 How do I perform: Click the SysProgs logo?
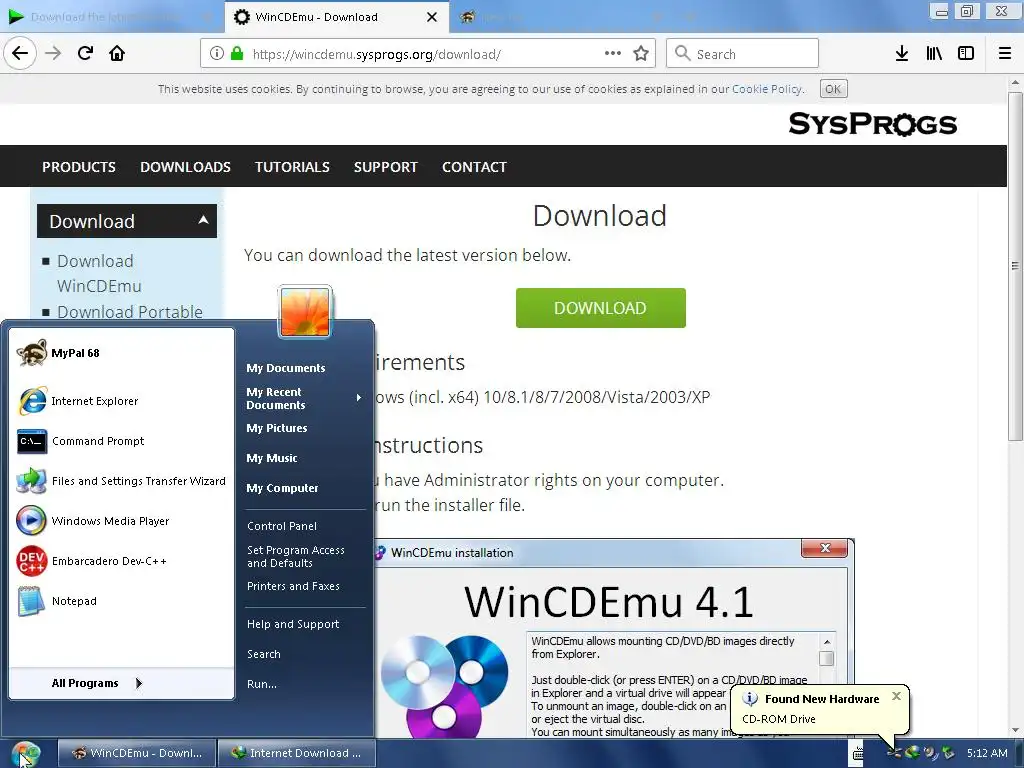click(x=872, y=123)
